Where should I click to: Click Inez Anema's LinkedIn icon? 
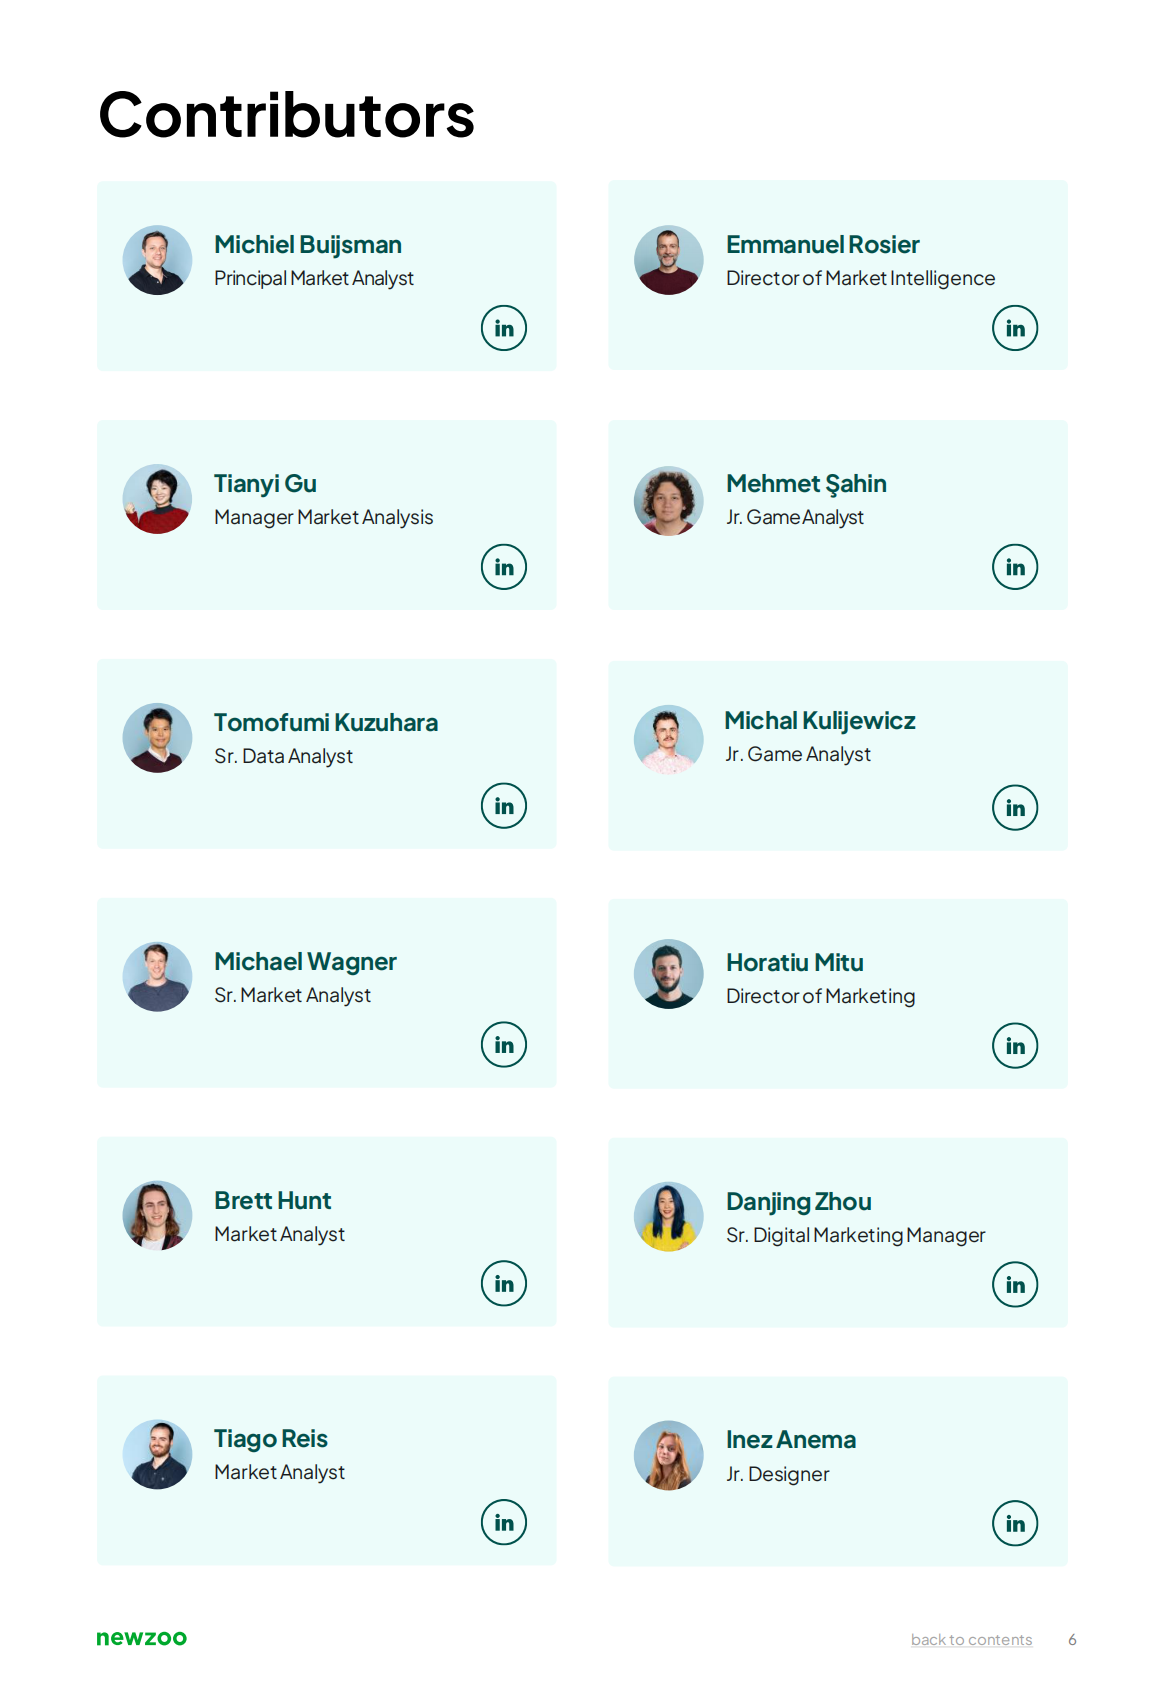click(1015, 1524)
